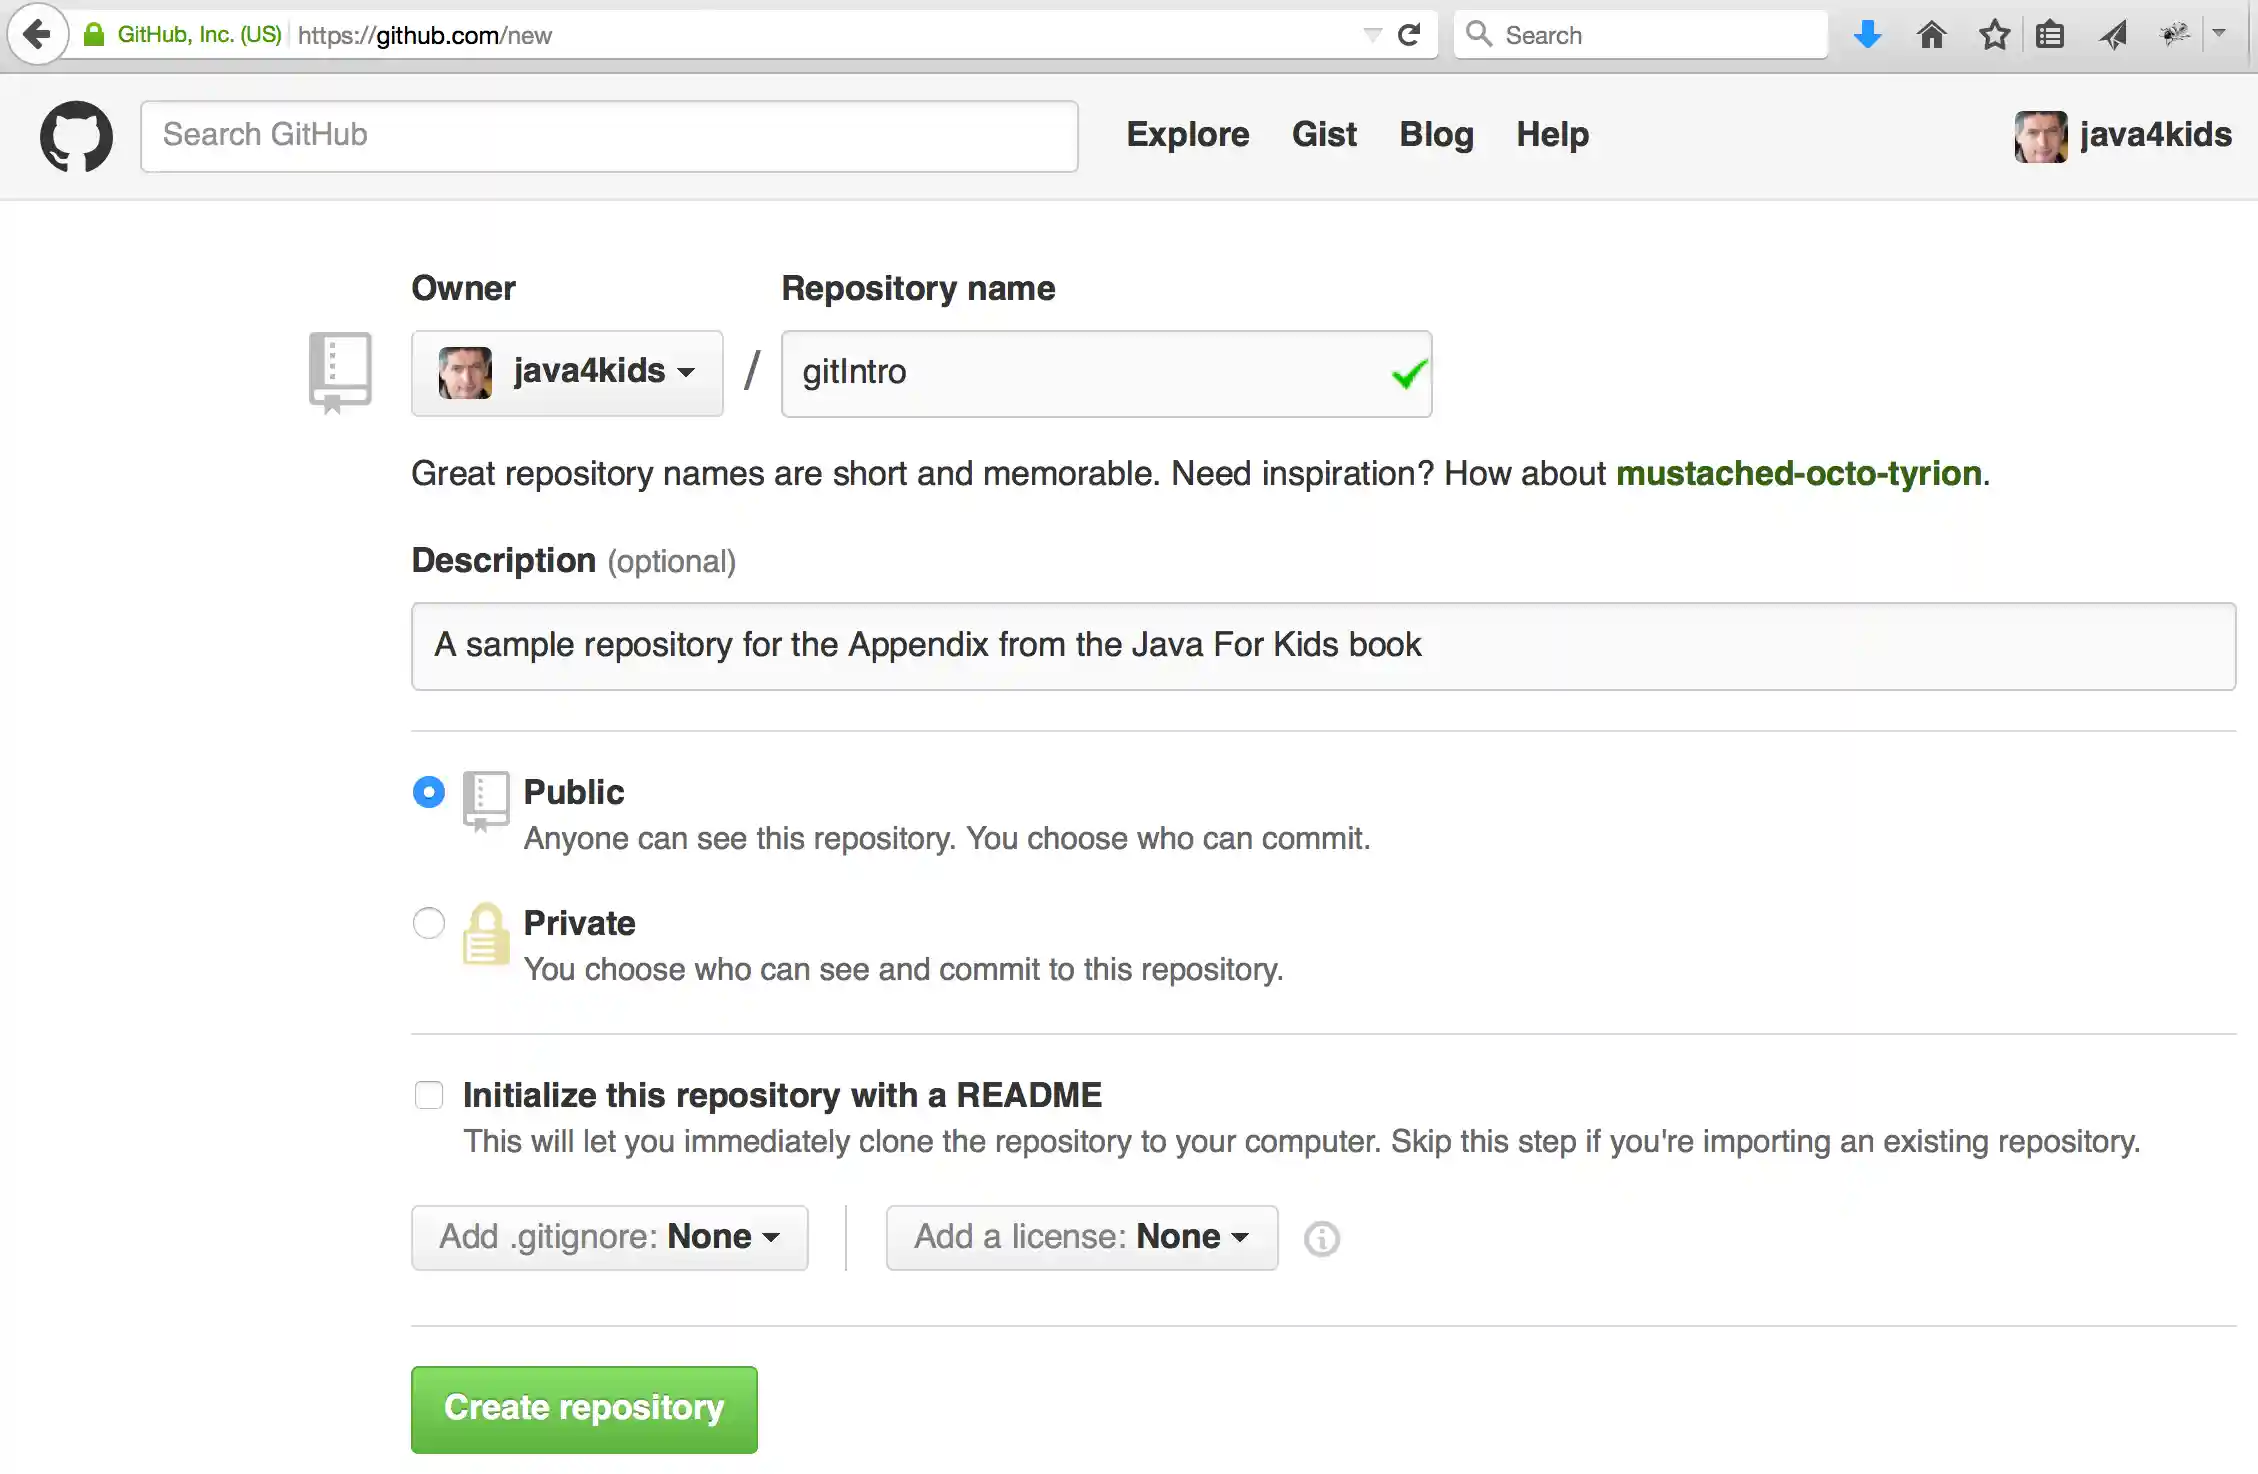This screenshot has height=1474, width=2258.
Task: Click the repository book icon beside Owner
Action: coord(340,371)
